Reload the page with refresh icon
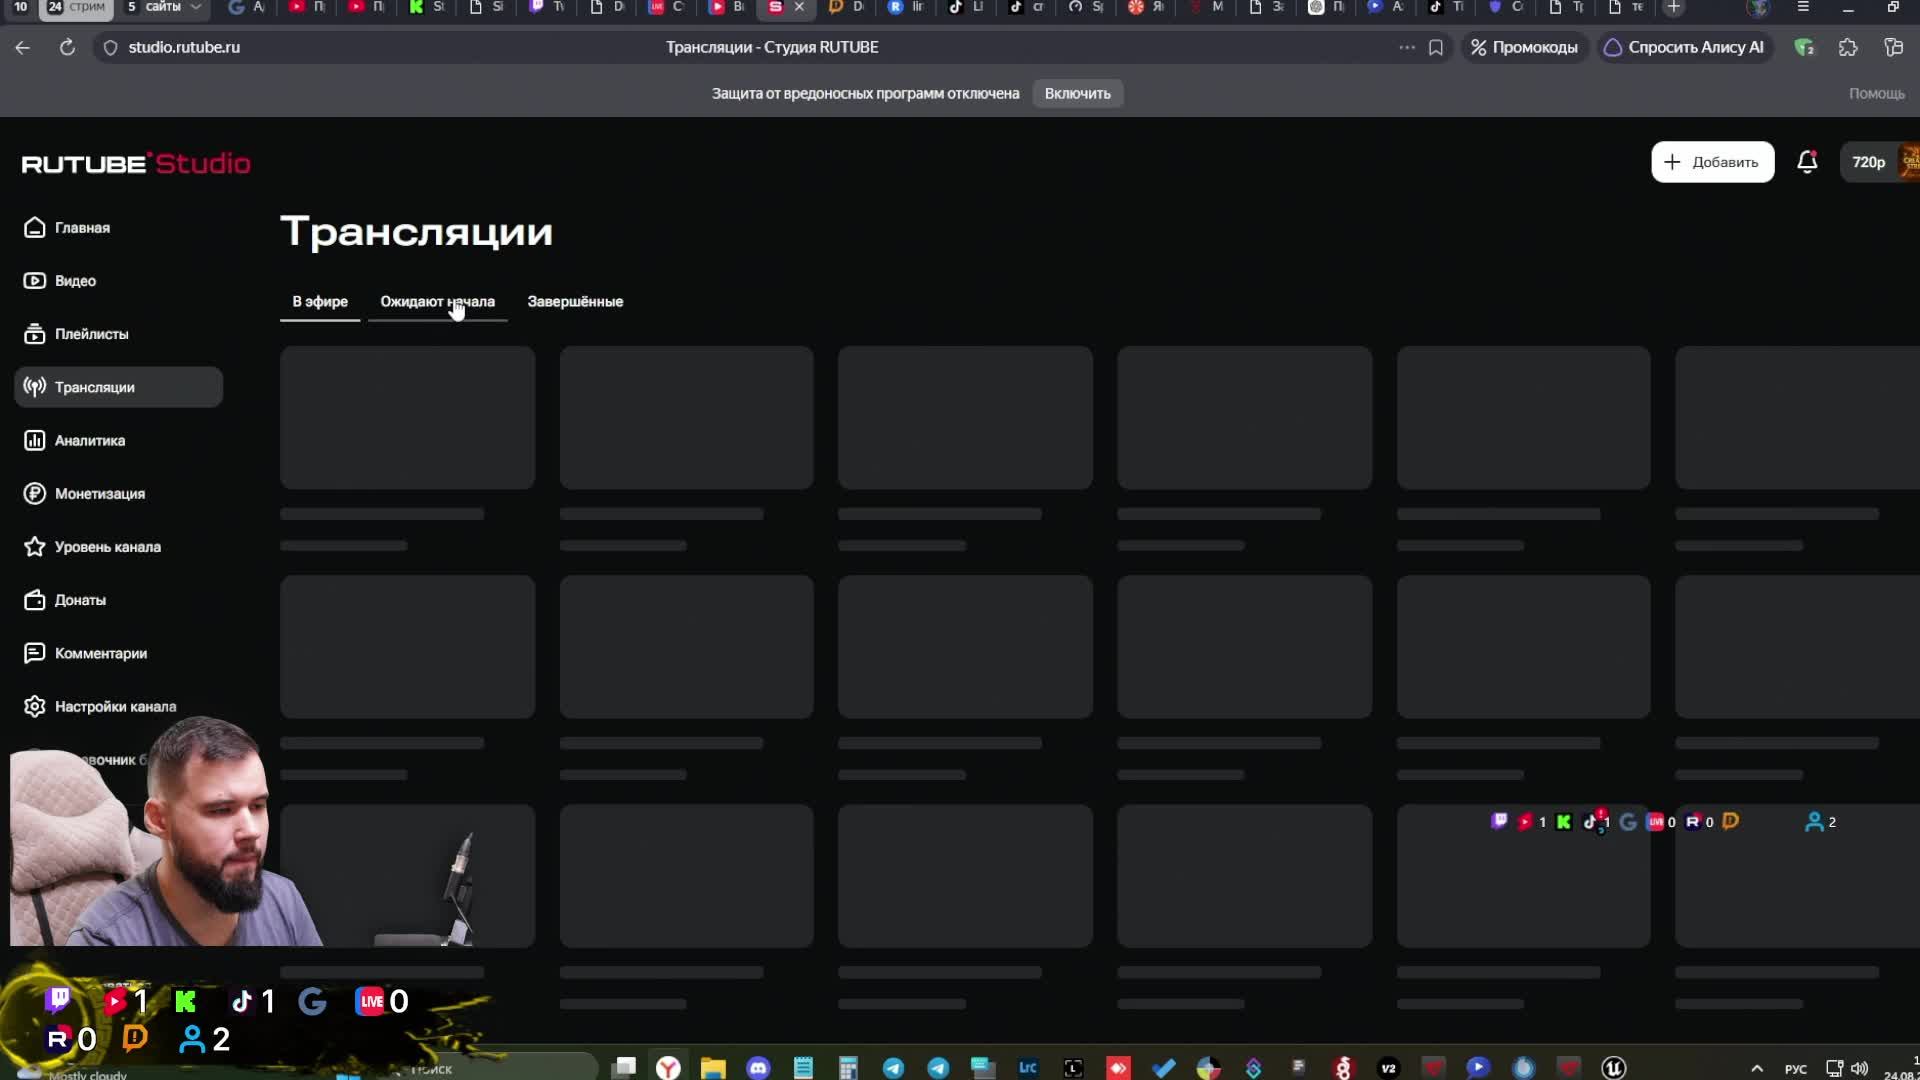The image size is (1920, 1080). tap(67, 47)
